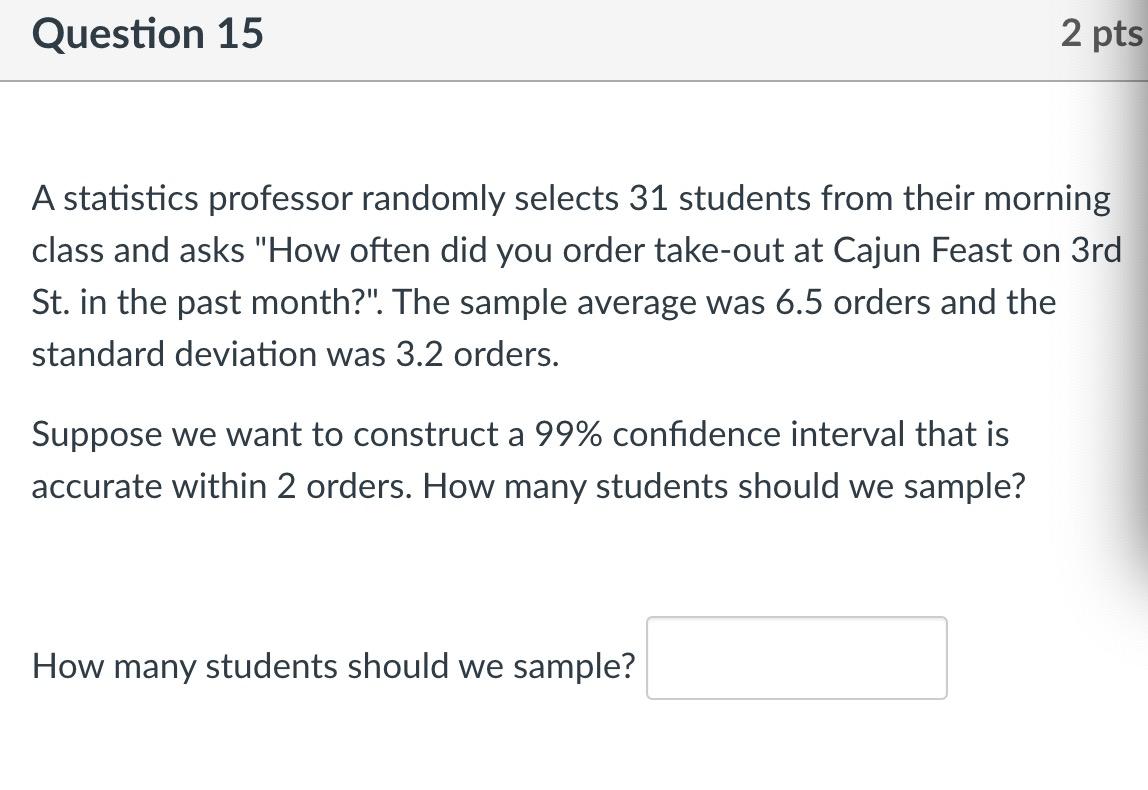Viewport: 1148px width, 790px height.
Task: Click the word "morning" in the first line
Action: [1047, 199]
